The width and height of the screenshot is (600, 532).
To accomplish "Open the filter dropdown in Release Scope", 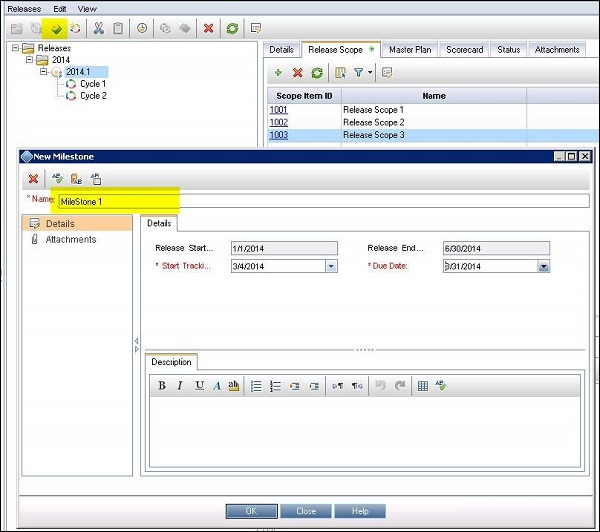I will (x=369, y=73).
